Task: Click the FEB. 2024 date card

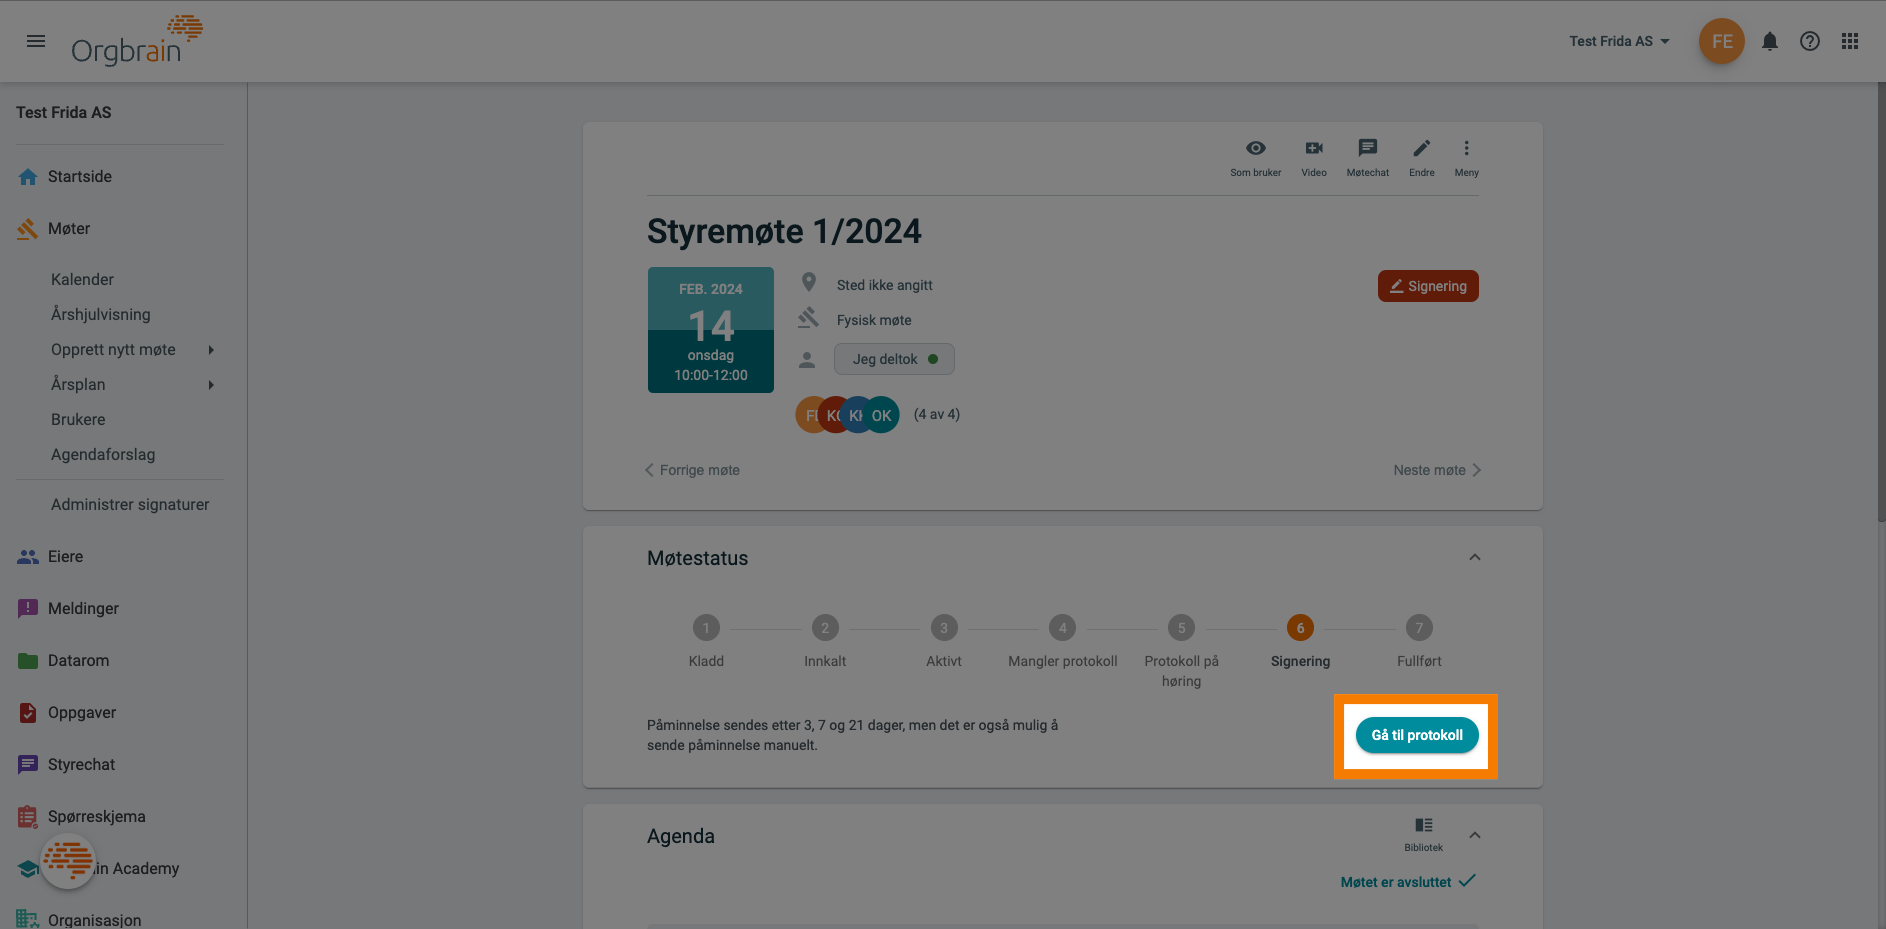Action: point(711,330)
